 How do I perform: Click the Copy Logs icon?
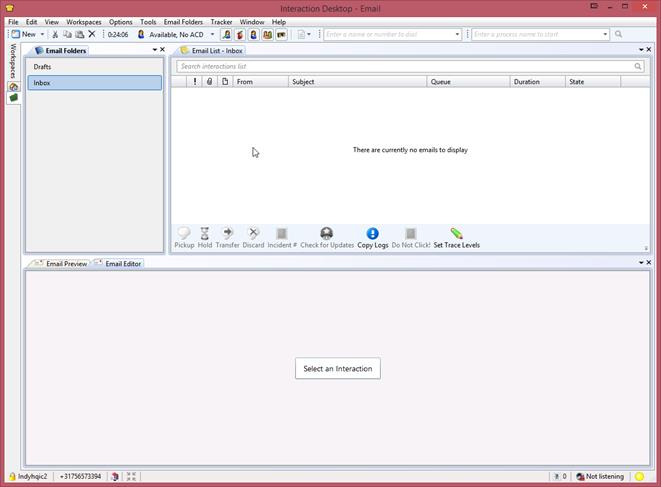click(372, 234)
